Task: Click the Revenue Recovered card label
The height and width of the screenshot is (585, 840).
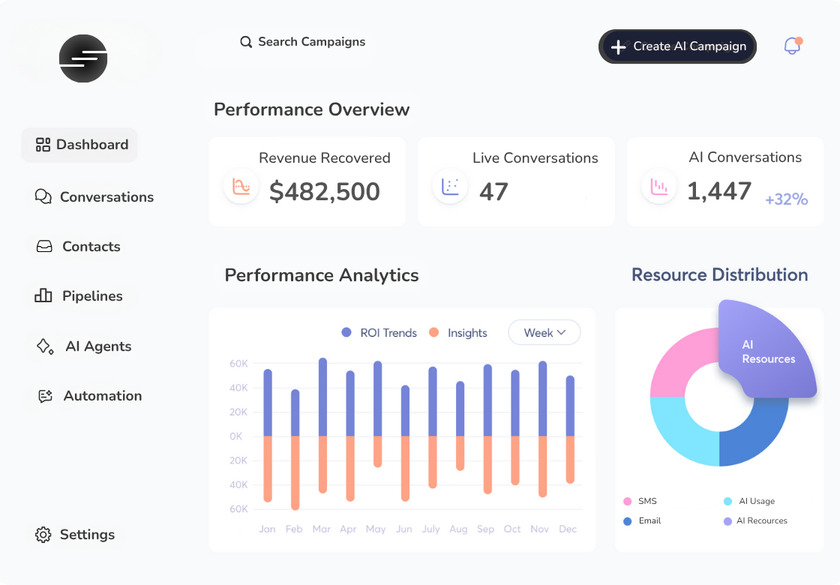Action: point(325,158)
